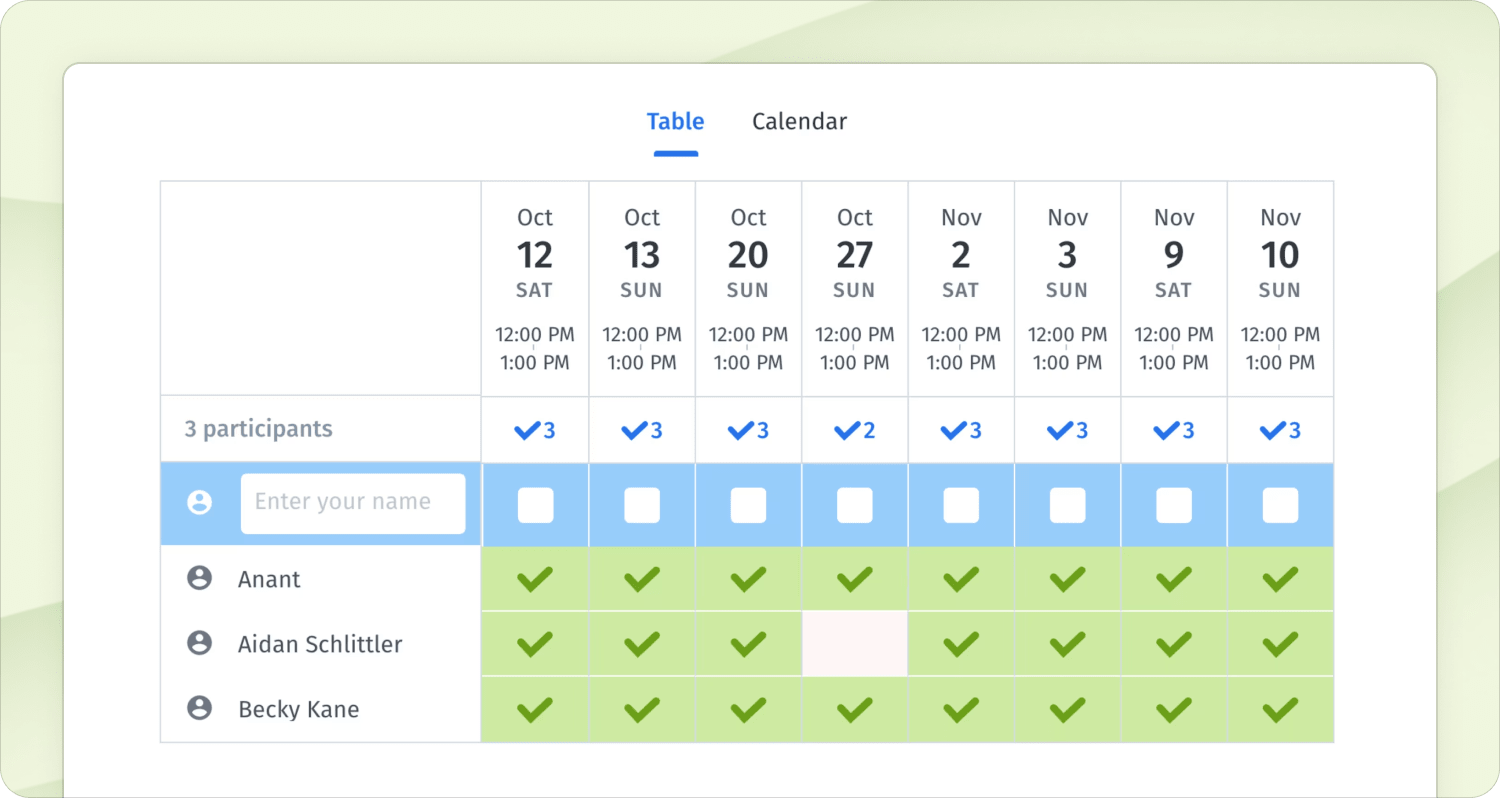Image resolution: width=1500 pixels, height=798 pixels.
Task: Click Becky Kane's avatar icon
Action: tap(200, 709)
